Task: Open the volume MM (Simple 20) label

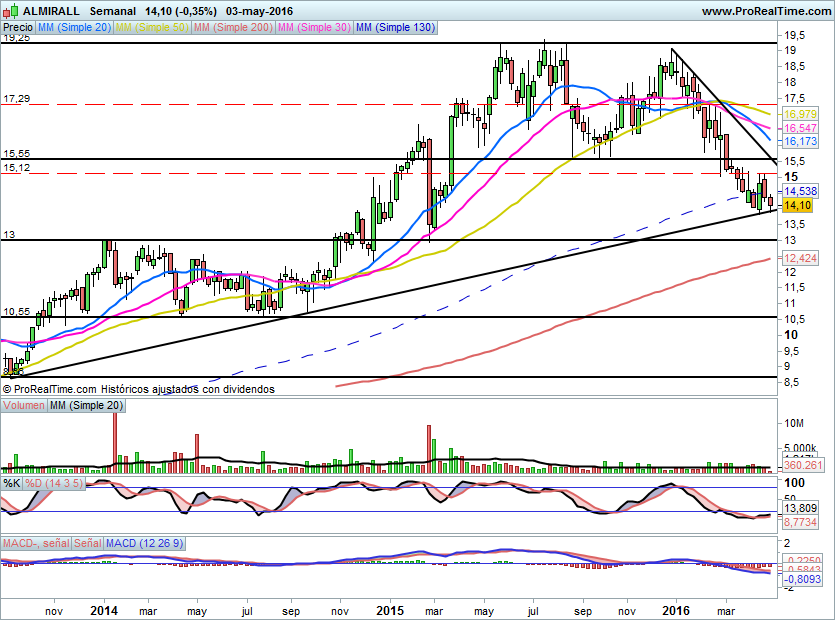Action: [86, 405]
